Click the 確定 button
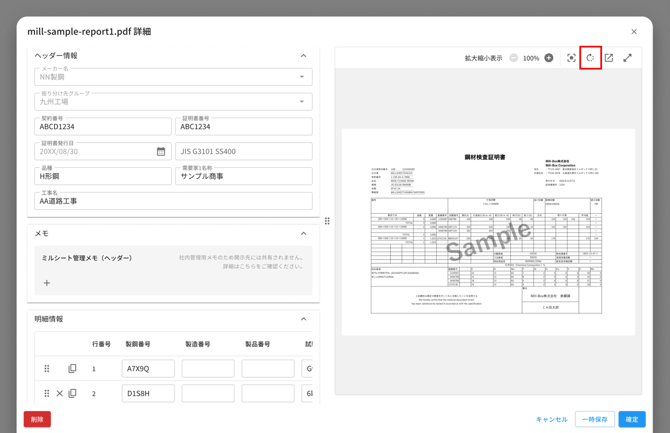Viewport: 670px width, 433px height. click(x=632, y=419)
